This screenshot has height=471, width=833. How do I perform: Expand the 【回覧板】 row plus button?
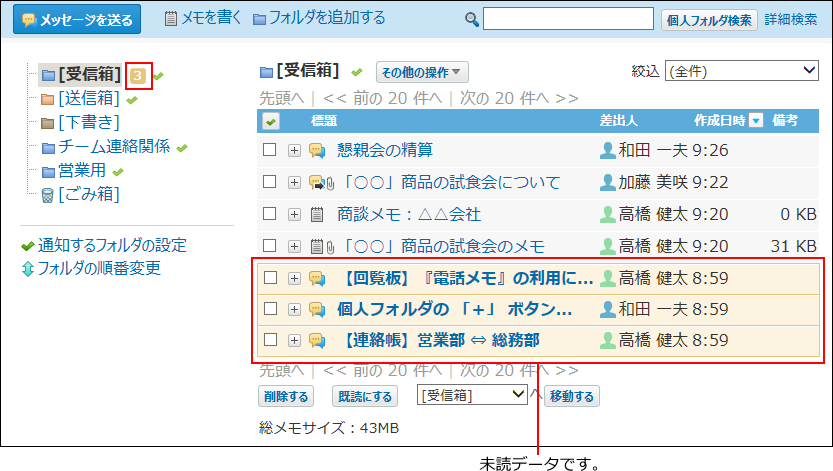pos(294,278)
